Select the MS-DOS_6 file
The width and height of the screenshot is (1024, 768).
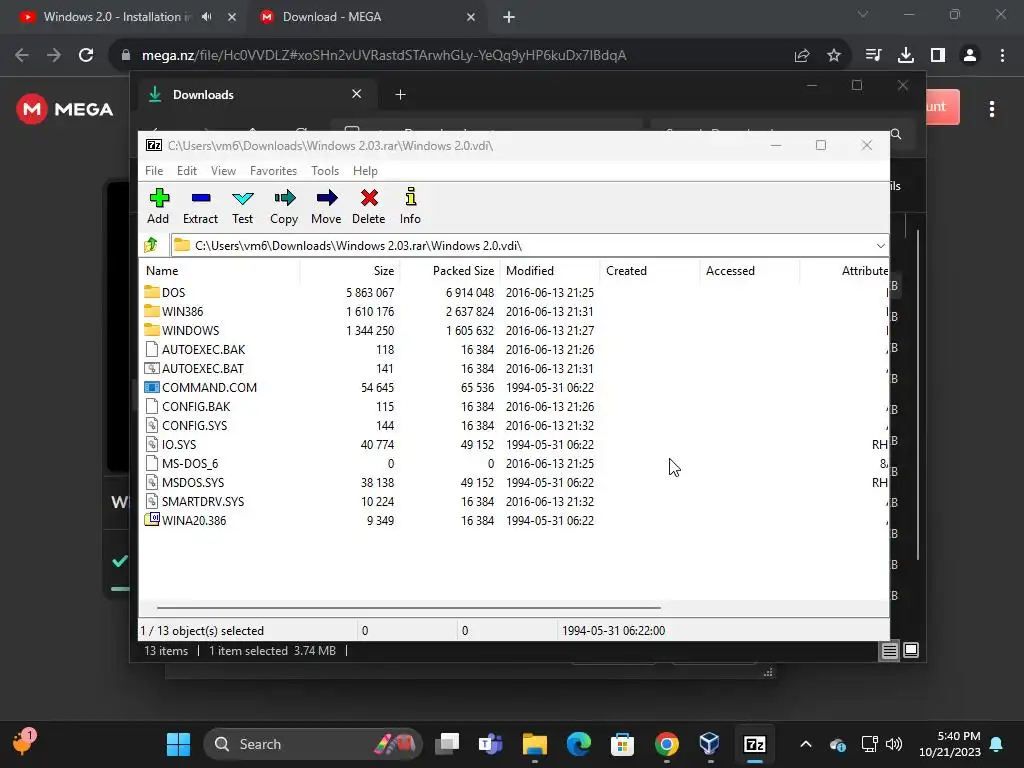click(189, 463)
